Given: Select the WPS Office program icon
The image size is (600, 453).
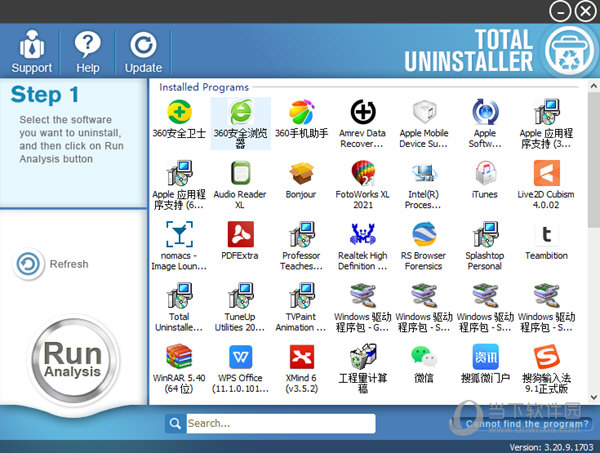Looking at the screenshot, I should (240, 356).
